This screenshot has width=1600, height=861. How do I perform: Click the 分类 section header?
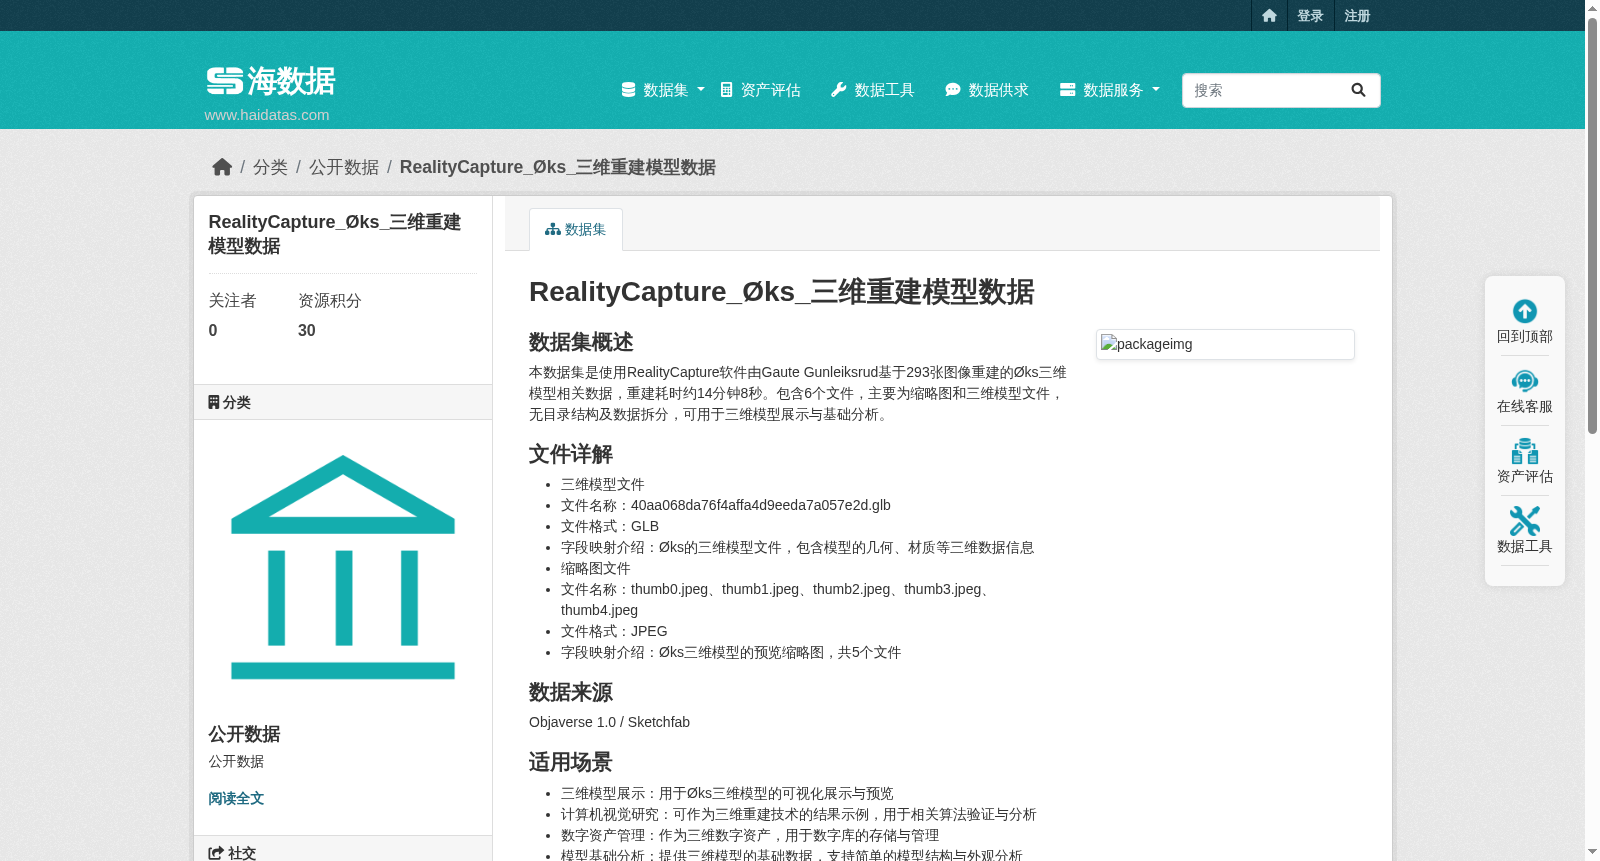[x=343, y=402]
